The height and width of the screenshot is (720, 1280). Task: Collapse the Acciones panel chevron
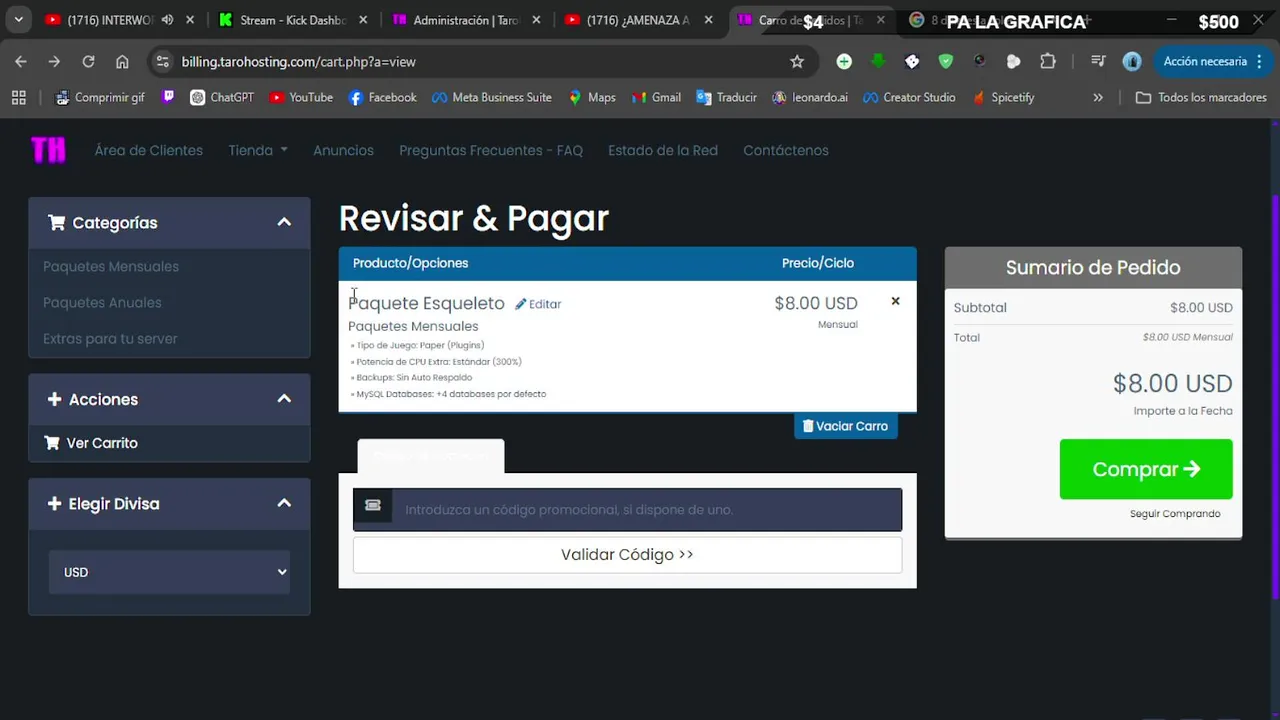tap(284, 399)
